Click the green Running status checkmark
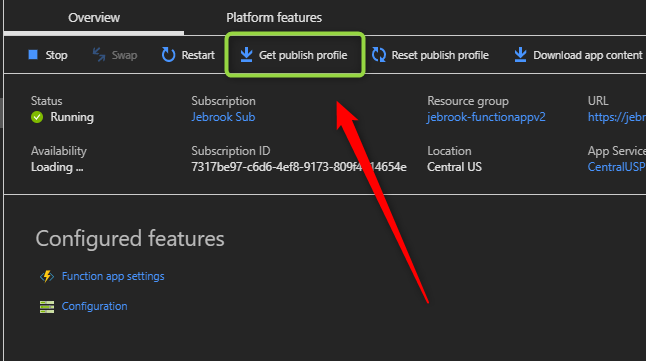The height and width of the screenshot is (361, 646). coord(37,117)
